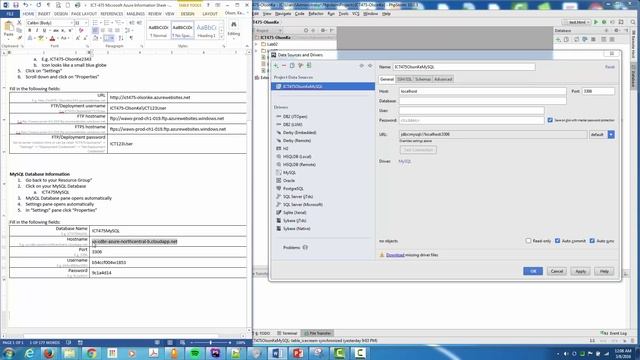The image size is (640, 360).
Task: Switch to the Schemas tab
Action: [x=423, y=79]
